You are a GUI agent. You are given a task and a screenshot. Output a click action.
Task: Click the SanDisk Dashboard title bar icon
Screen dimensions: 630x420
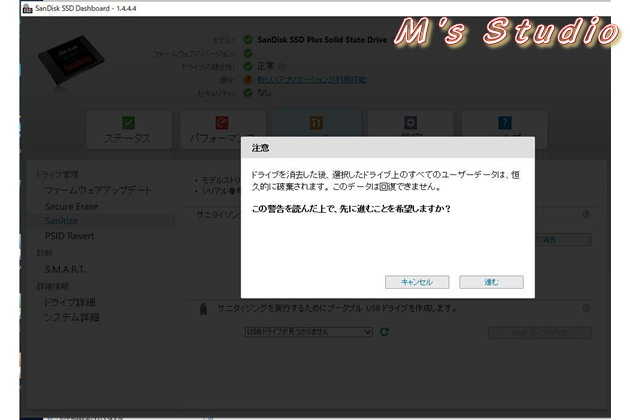[27, 8]
